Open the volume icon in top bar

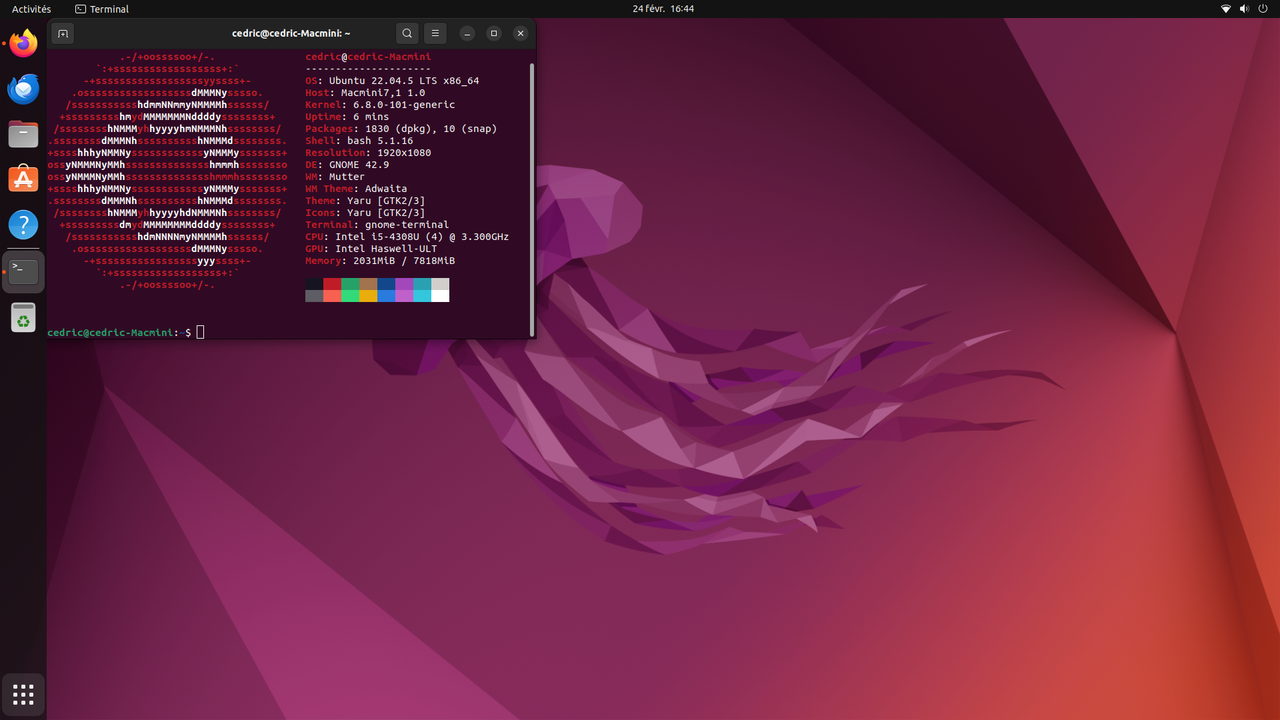pyautogui.click(x=1245, y=9)
